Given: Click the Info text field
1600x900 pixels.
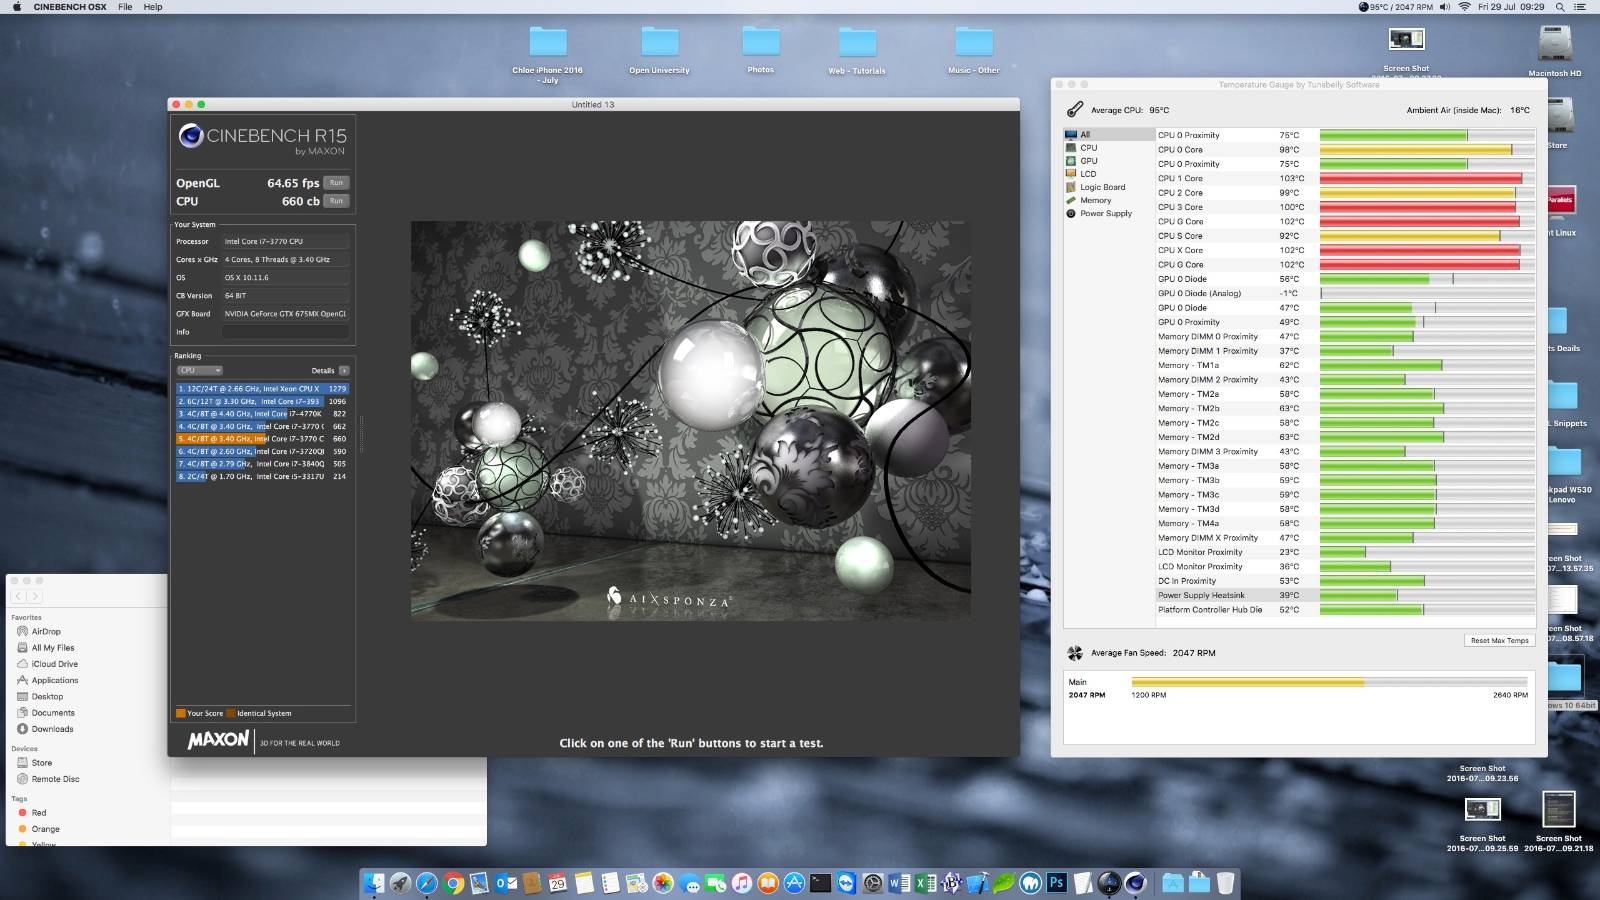Looking at the screenshot, I should point(285,332).
